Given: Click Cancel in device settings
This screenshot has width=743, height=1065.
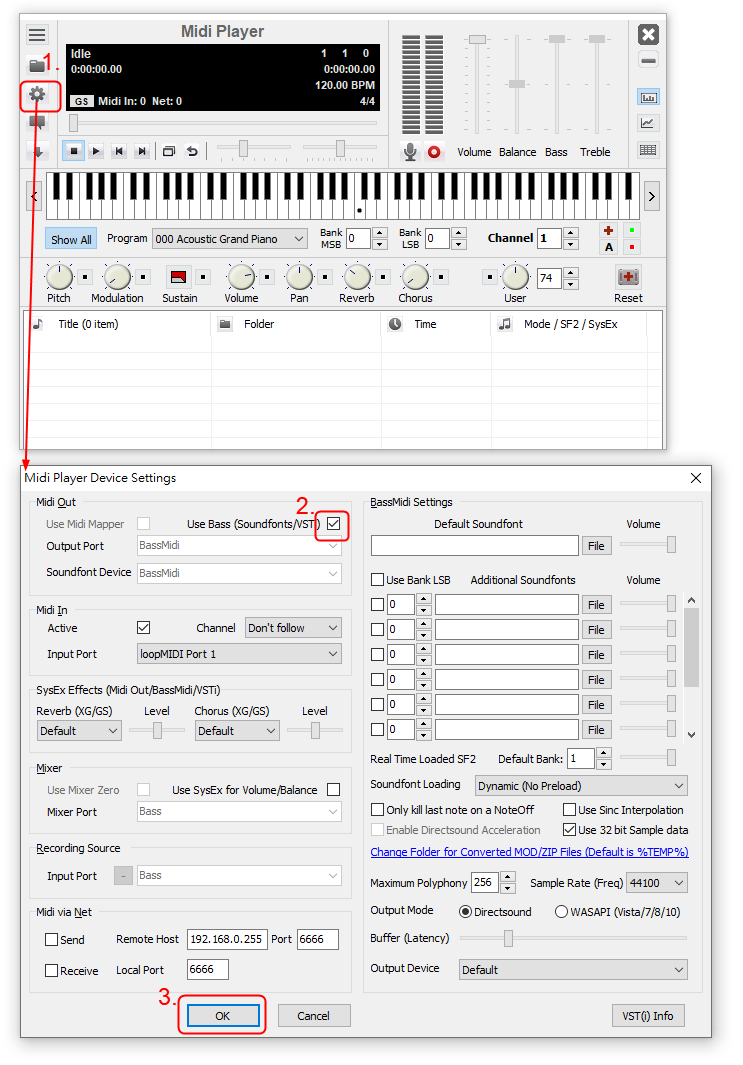Looking at the screenshot, I should [314, 1015].
